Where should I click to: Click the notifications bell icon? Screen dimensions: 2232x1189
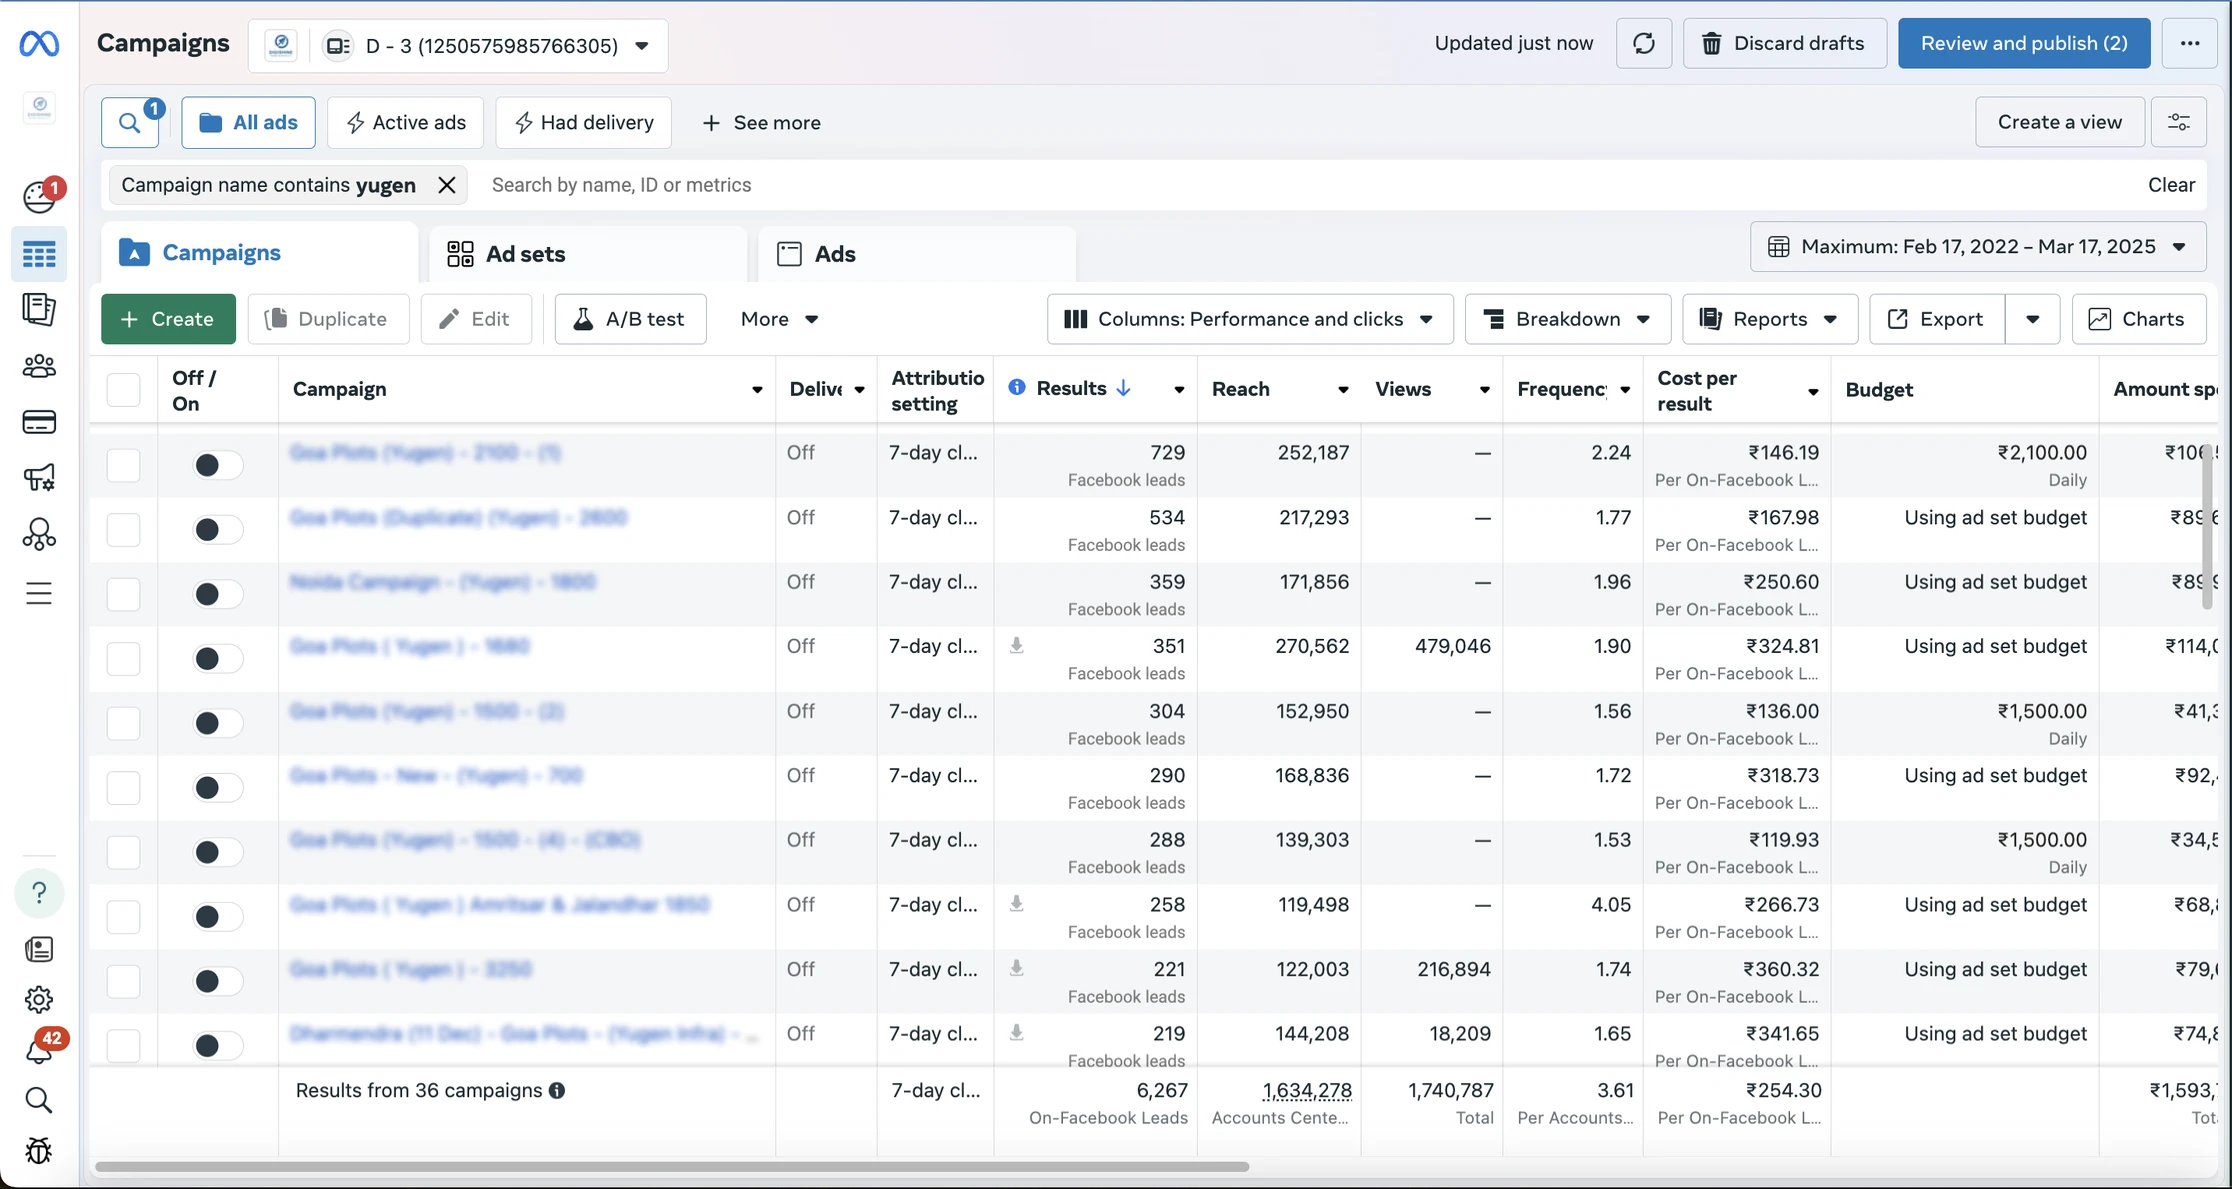(x=39, y=1050)
